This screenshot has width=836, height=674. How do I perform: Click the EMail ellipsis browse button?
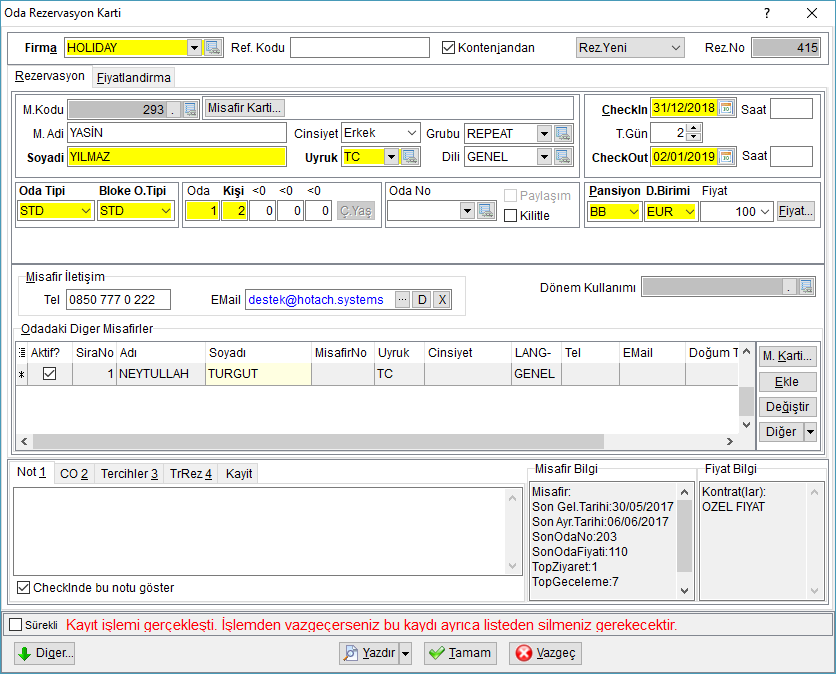tap(403, 300)
